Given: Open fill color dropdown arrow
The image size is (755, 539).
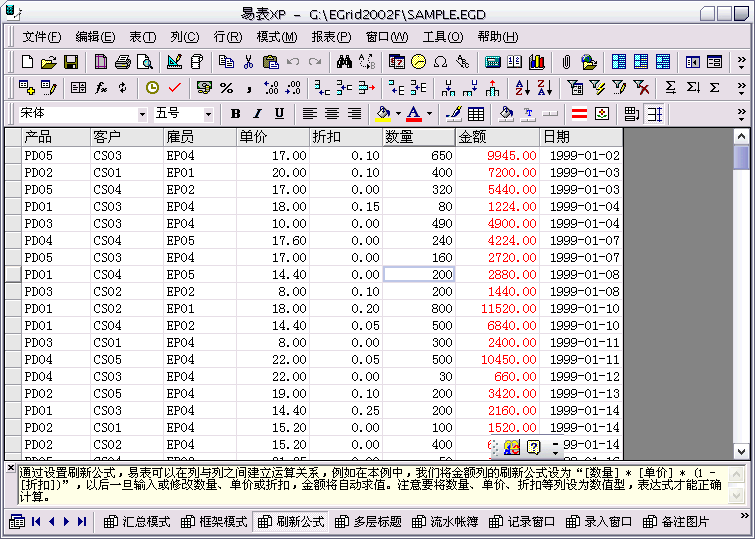Looking at the screenshot, I should point(398,114).
